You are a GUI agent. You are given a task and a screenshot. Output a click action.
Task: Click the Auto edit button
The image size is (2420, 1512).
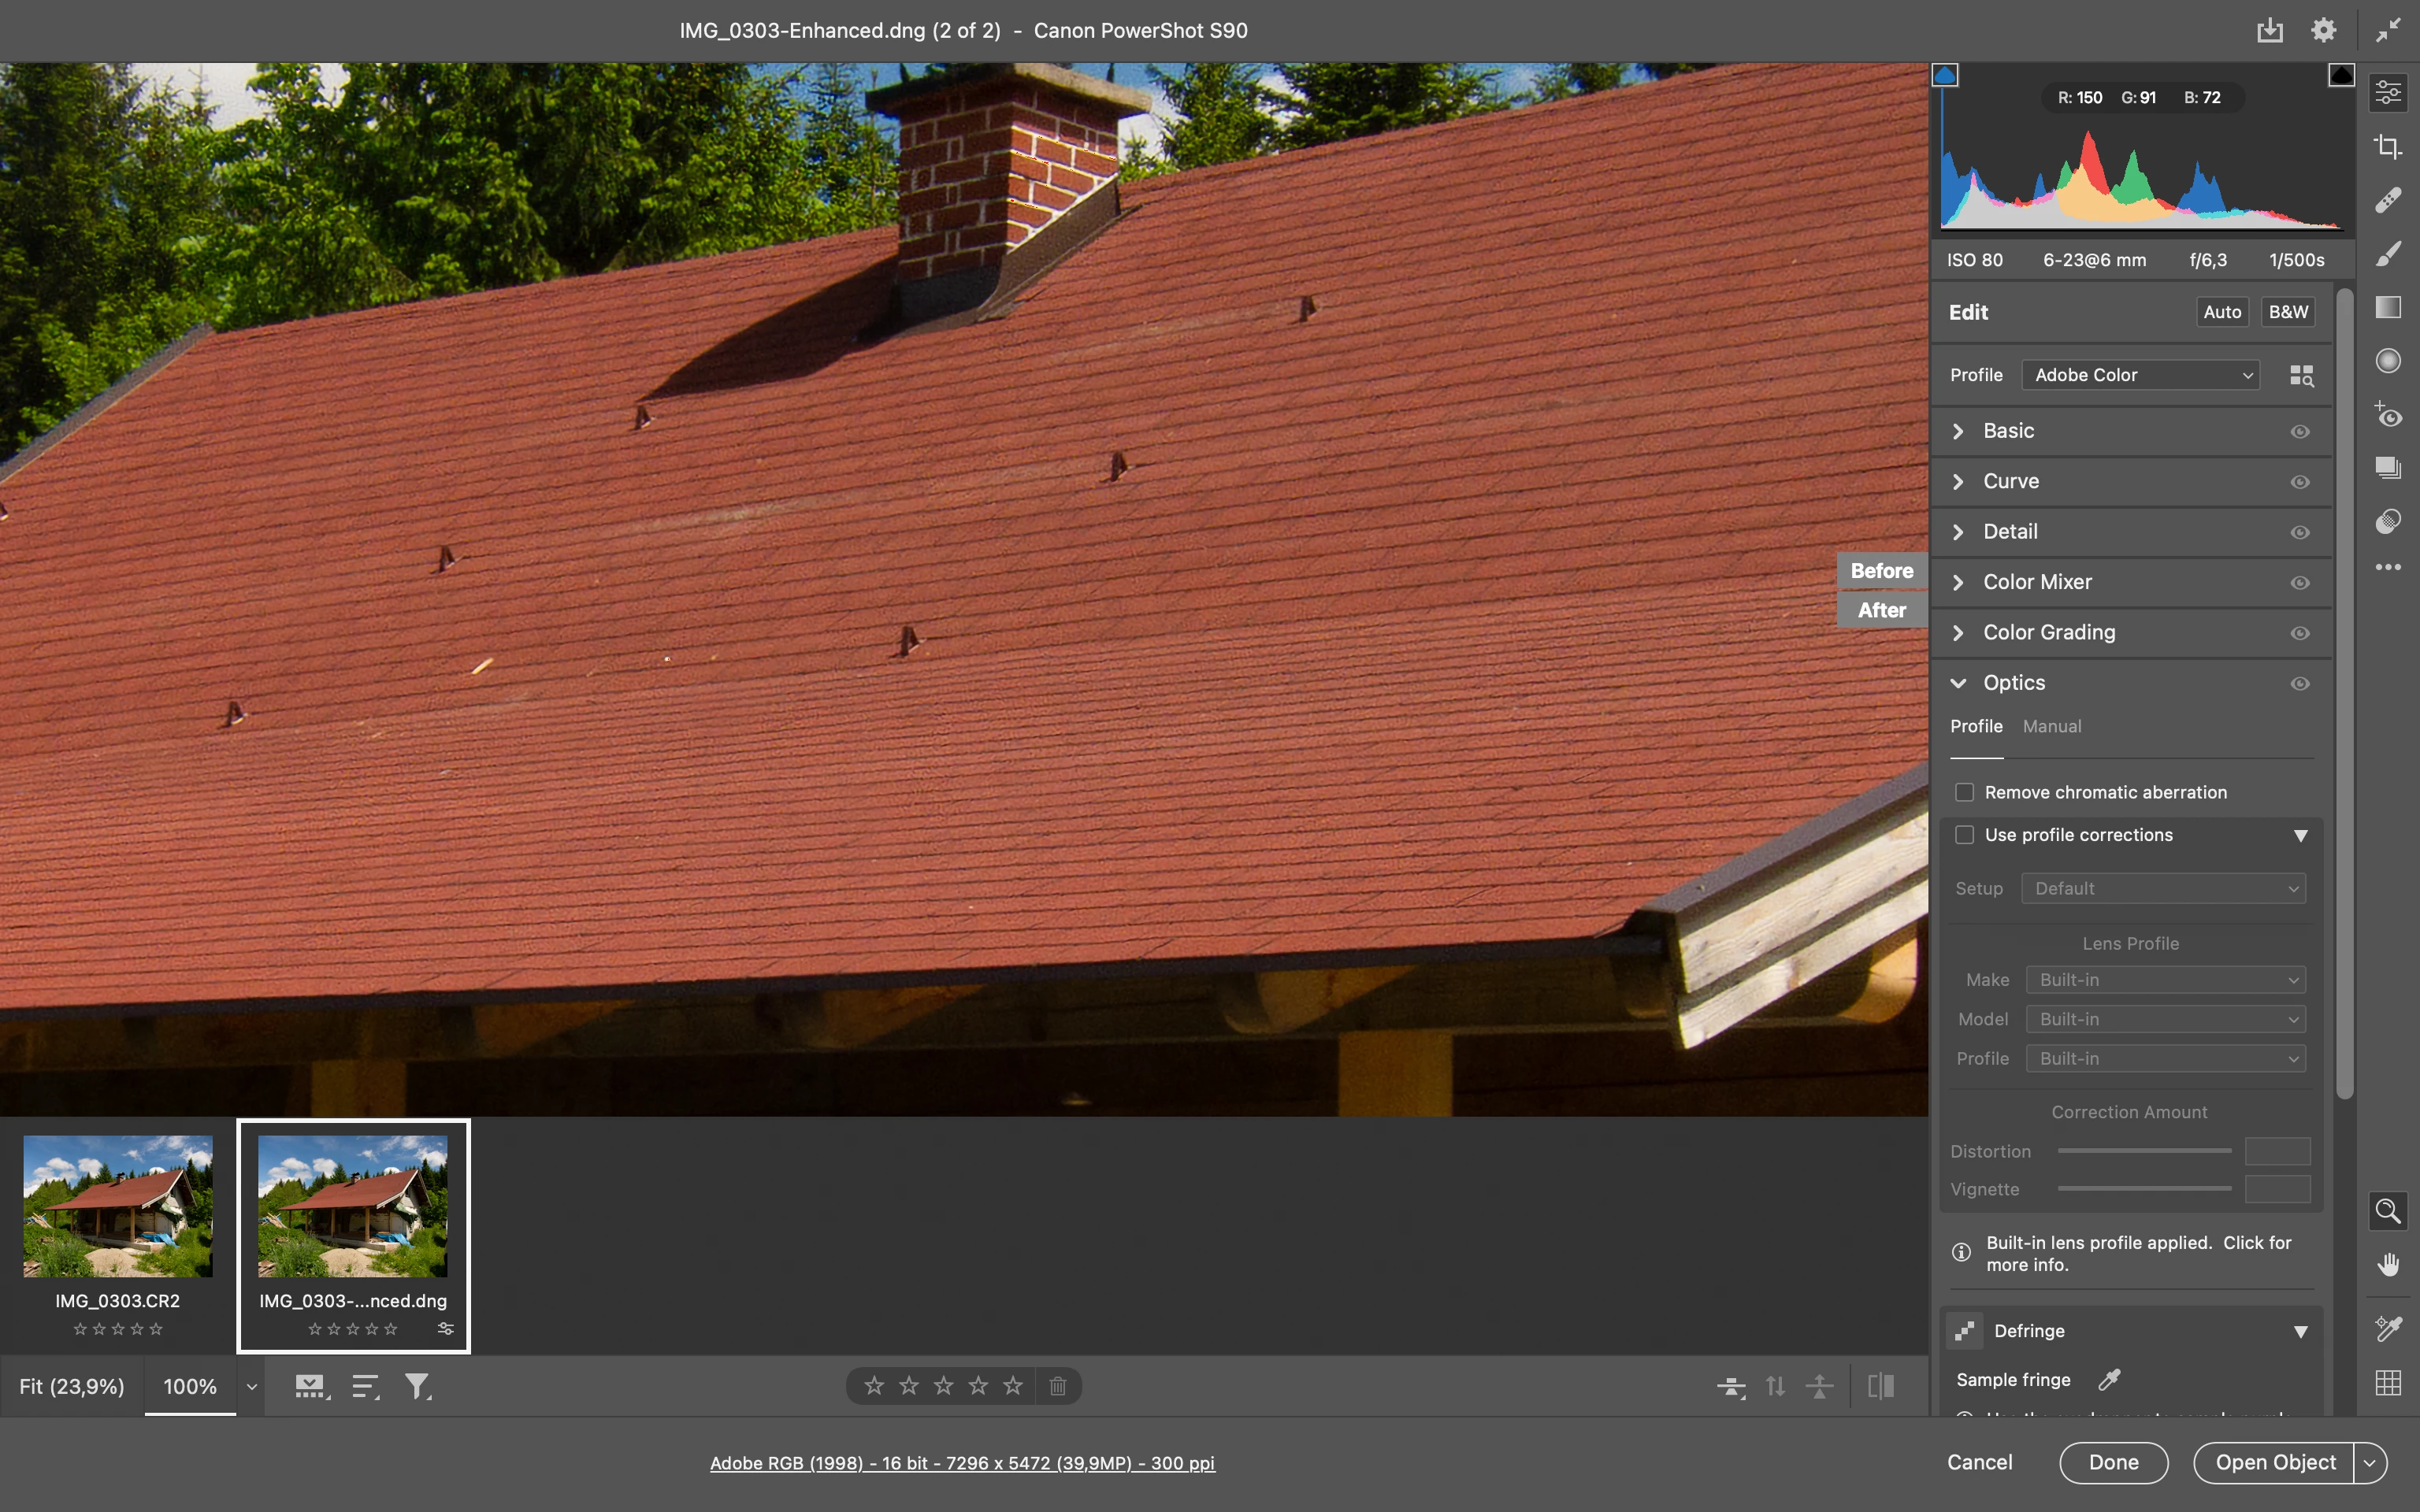coord(2222,312)
